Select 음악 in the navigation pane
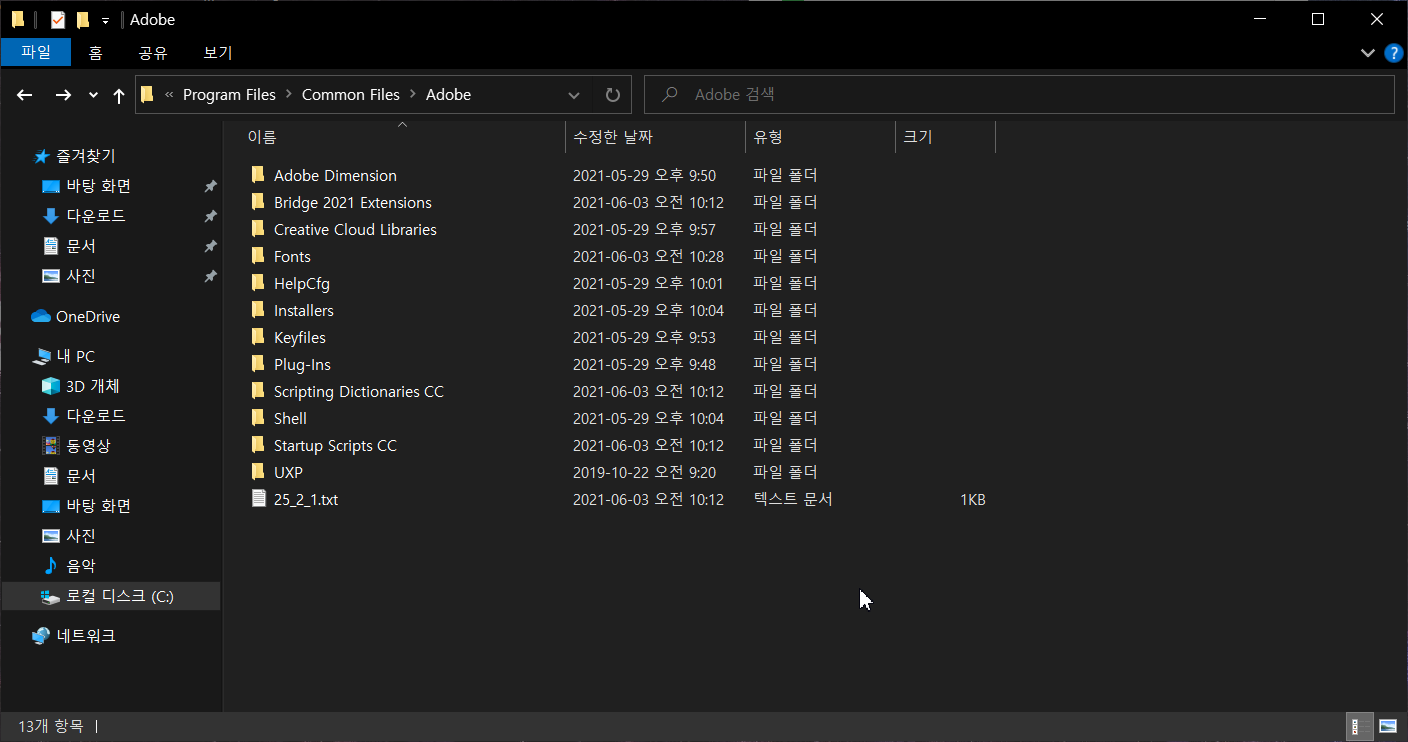This screenshot has width=1408, height=742. pyautogui.click(x=69, y=566)
